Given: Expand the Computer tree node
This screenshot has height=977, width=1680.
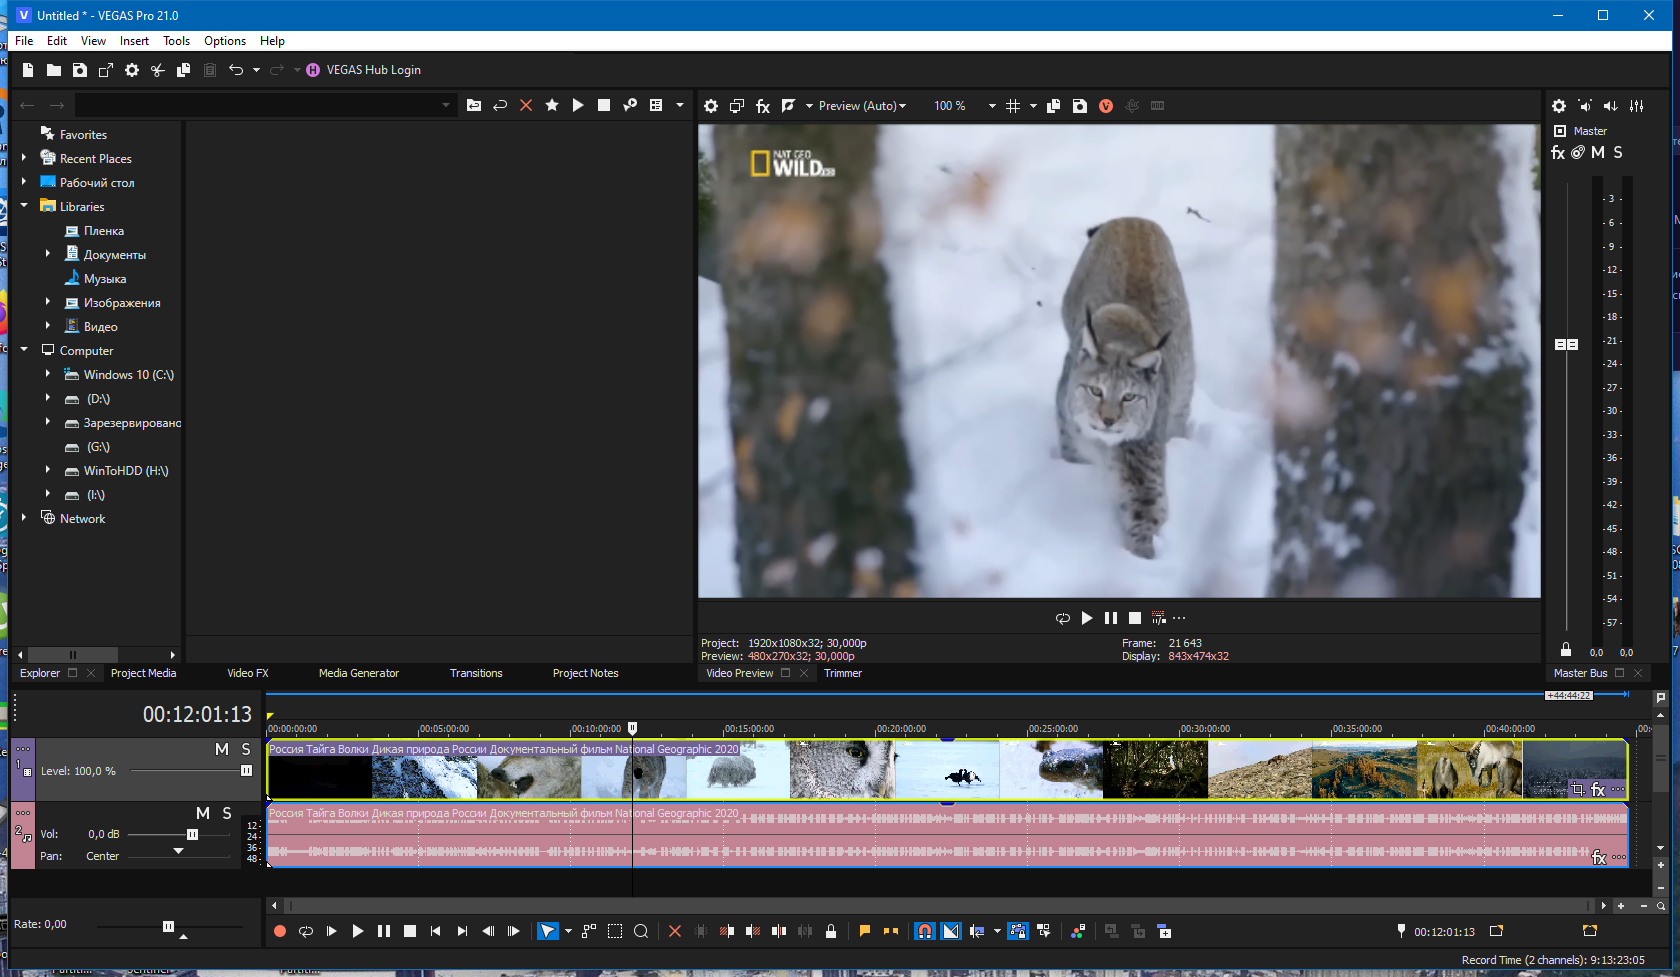Looking at the screenshot, I should click(24, 350).
